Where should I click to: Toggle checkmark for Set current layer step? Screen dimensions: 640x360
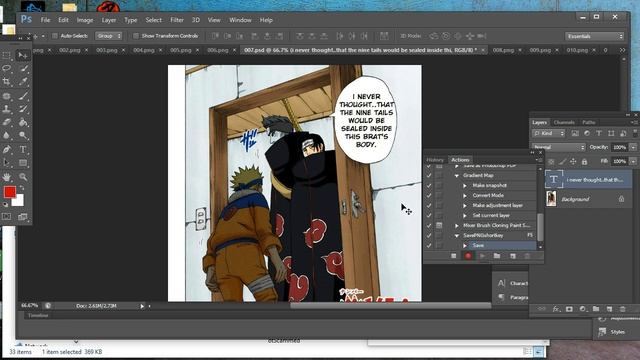429,216
